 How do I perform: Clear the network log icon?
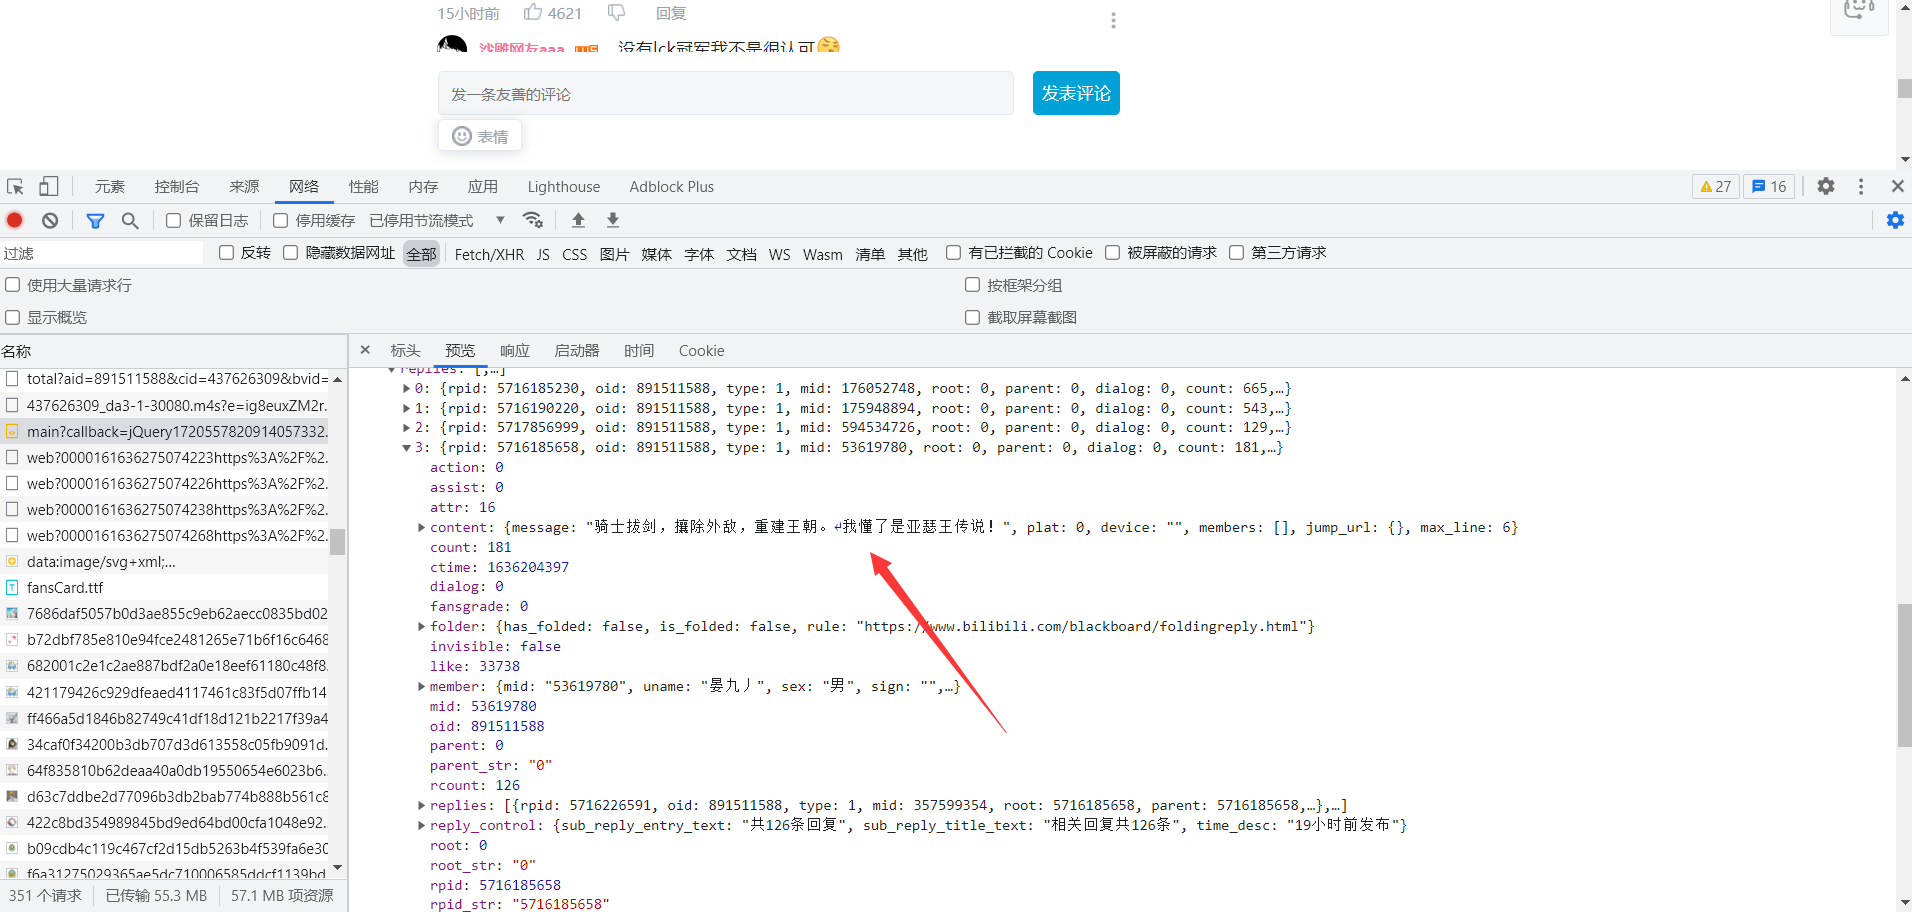click(50, 220)
